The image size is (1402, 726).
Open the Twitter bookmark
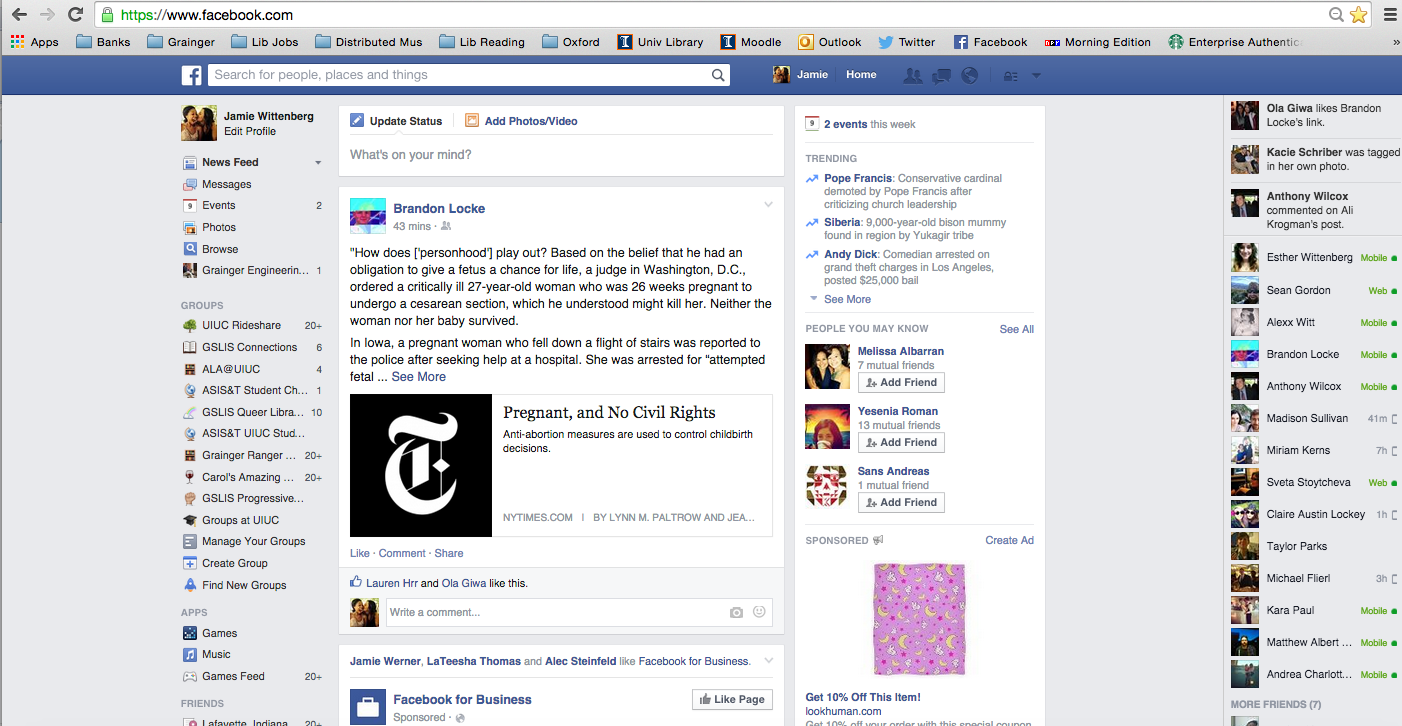[906, 42]
